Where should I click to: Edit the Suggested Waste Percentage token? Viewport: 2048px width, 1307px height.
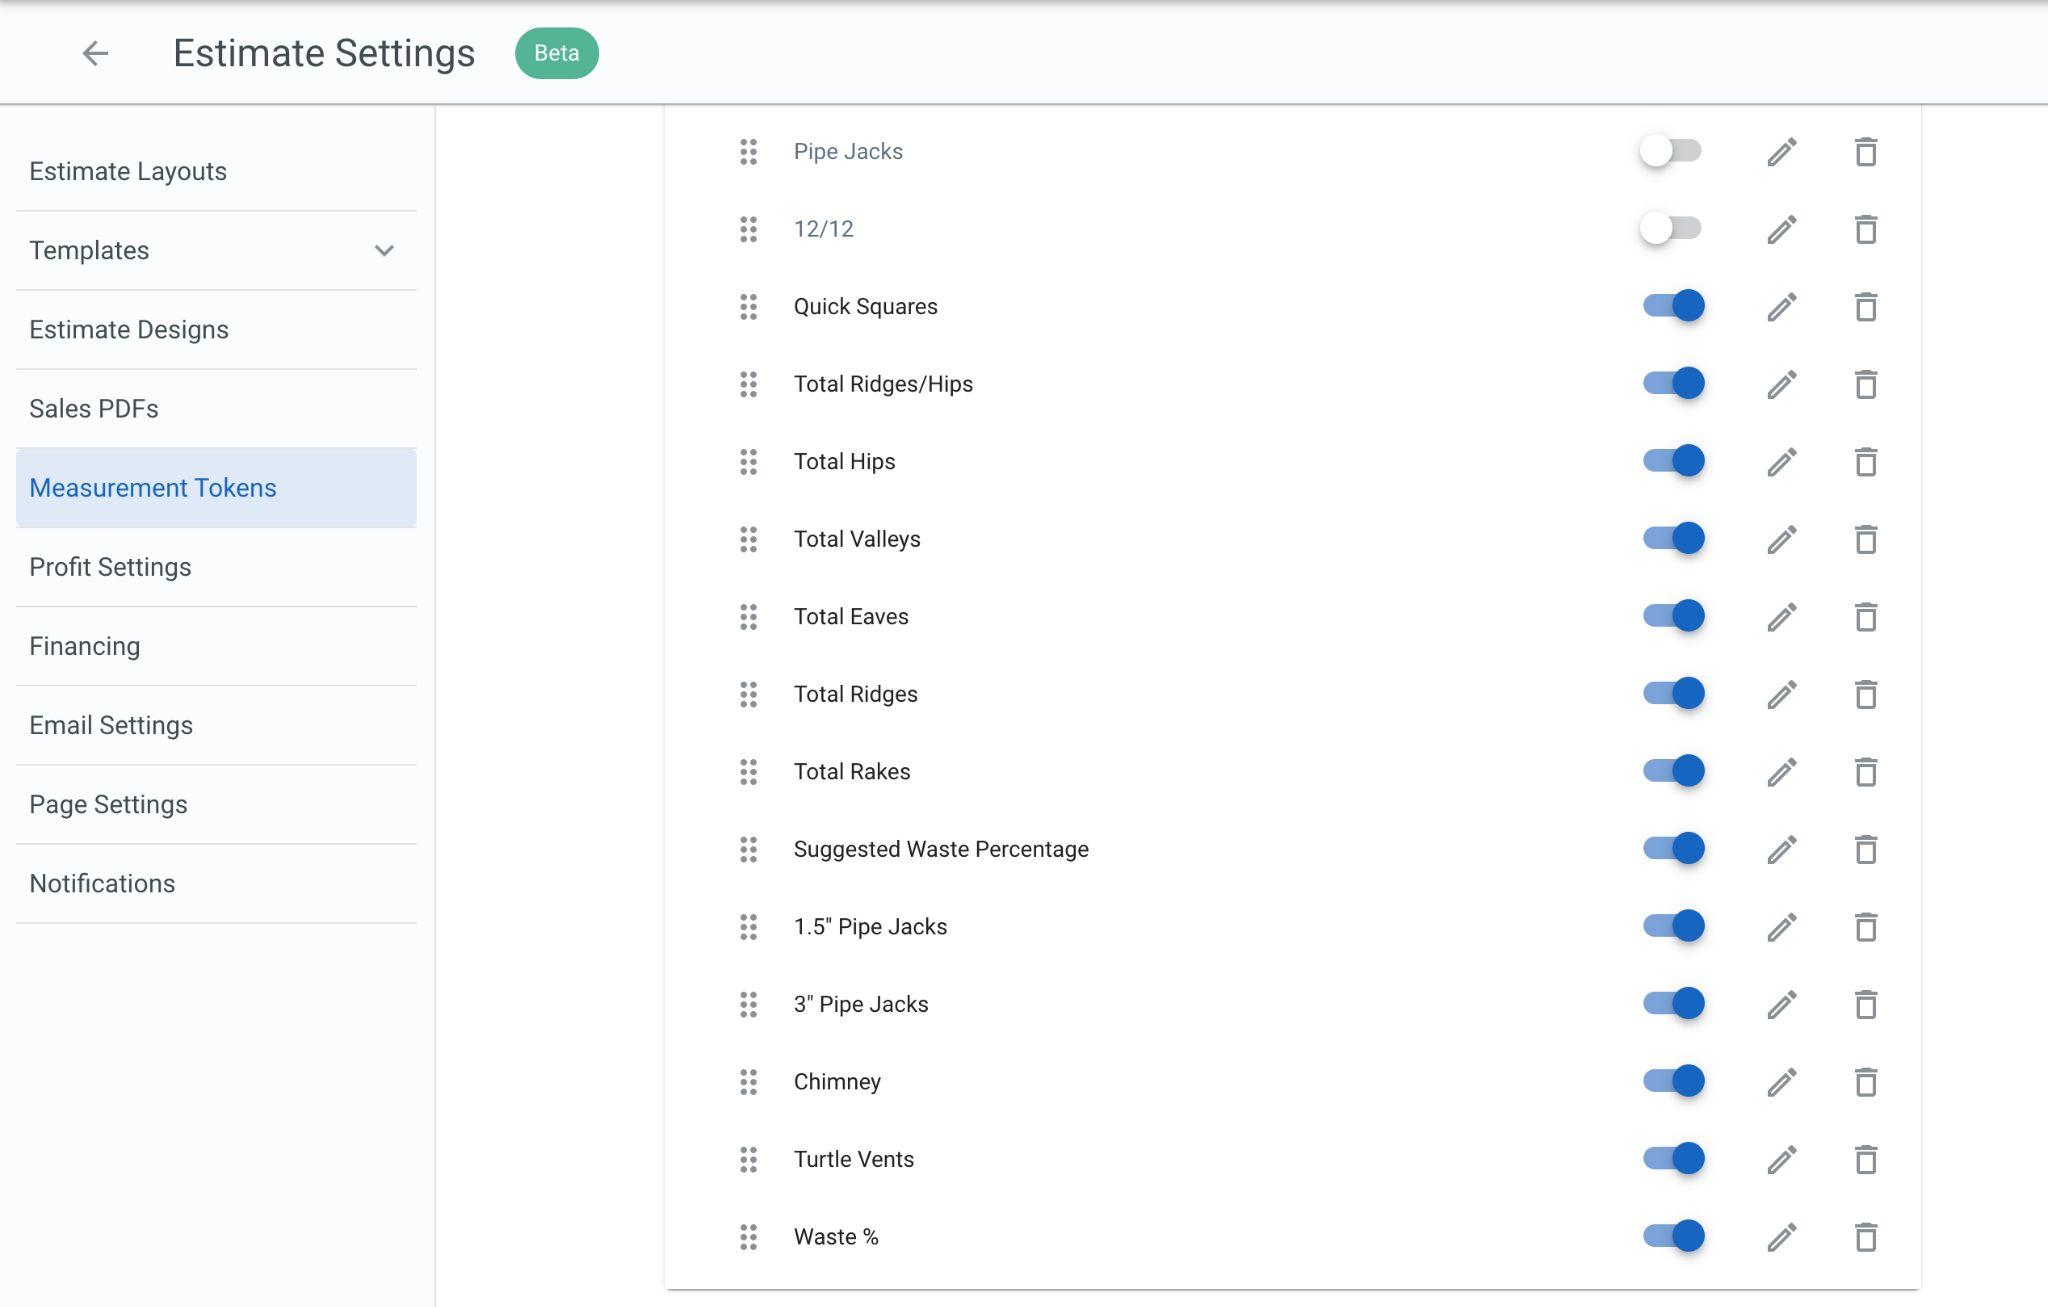click(1781, 850)
